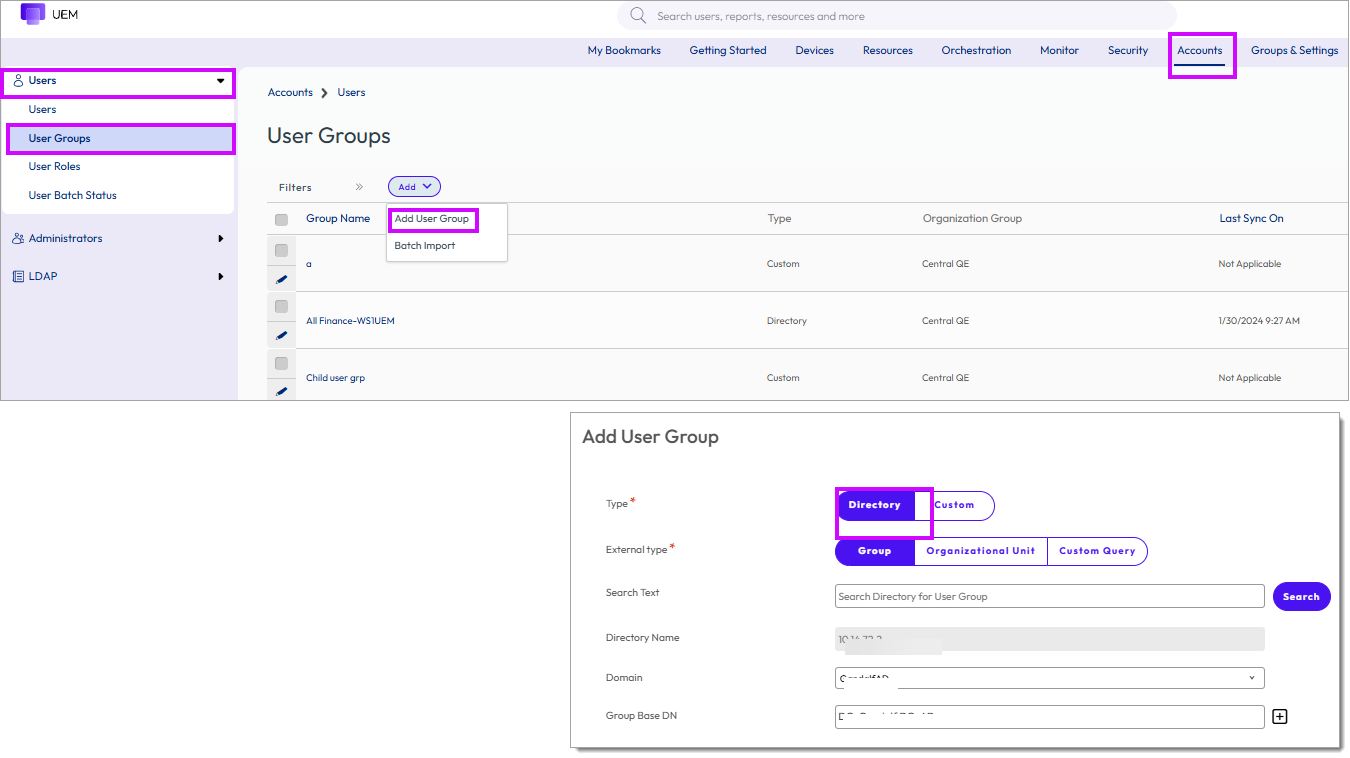Select Directory as user group type

tap(875, 505)
